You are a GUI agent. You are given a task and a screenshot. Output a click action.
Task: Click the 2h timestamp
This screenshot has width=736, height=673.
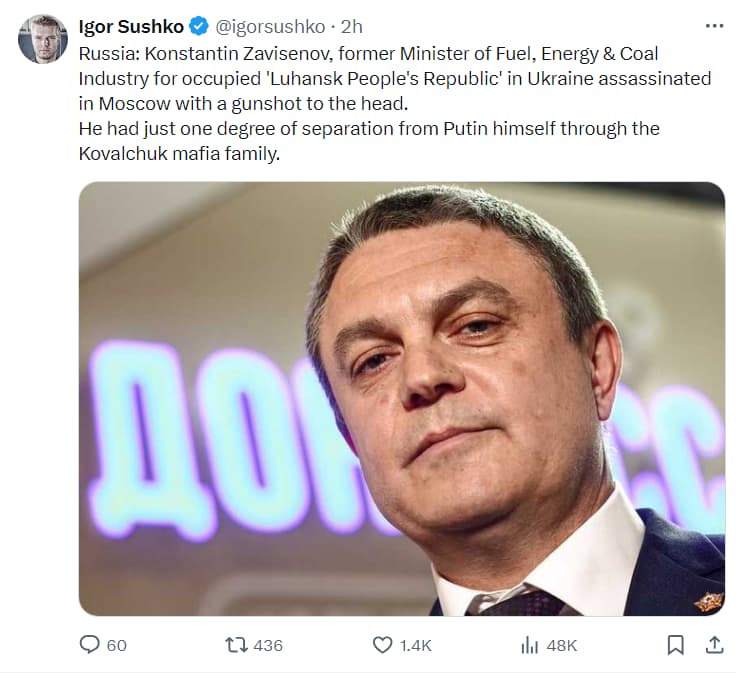[352, 27]
